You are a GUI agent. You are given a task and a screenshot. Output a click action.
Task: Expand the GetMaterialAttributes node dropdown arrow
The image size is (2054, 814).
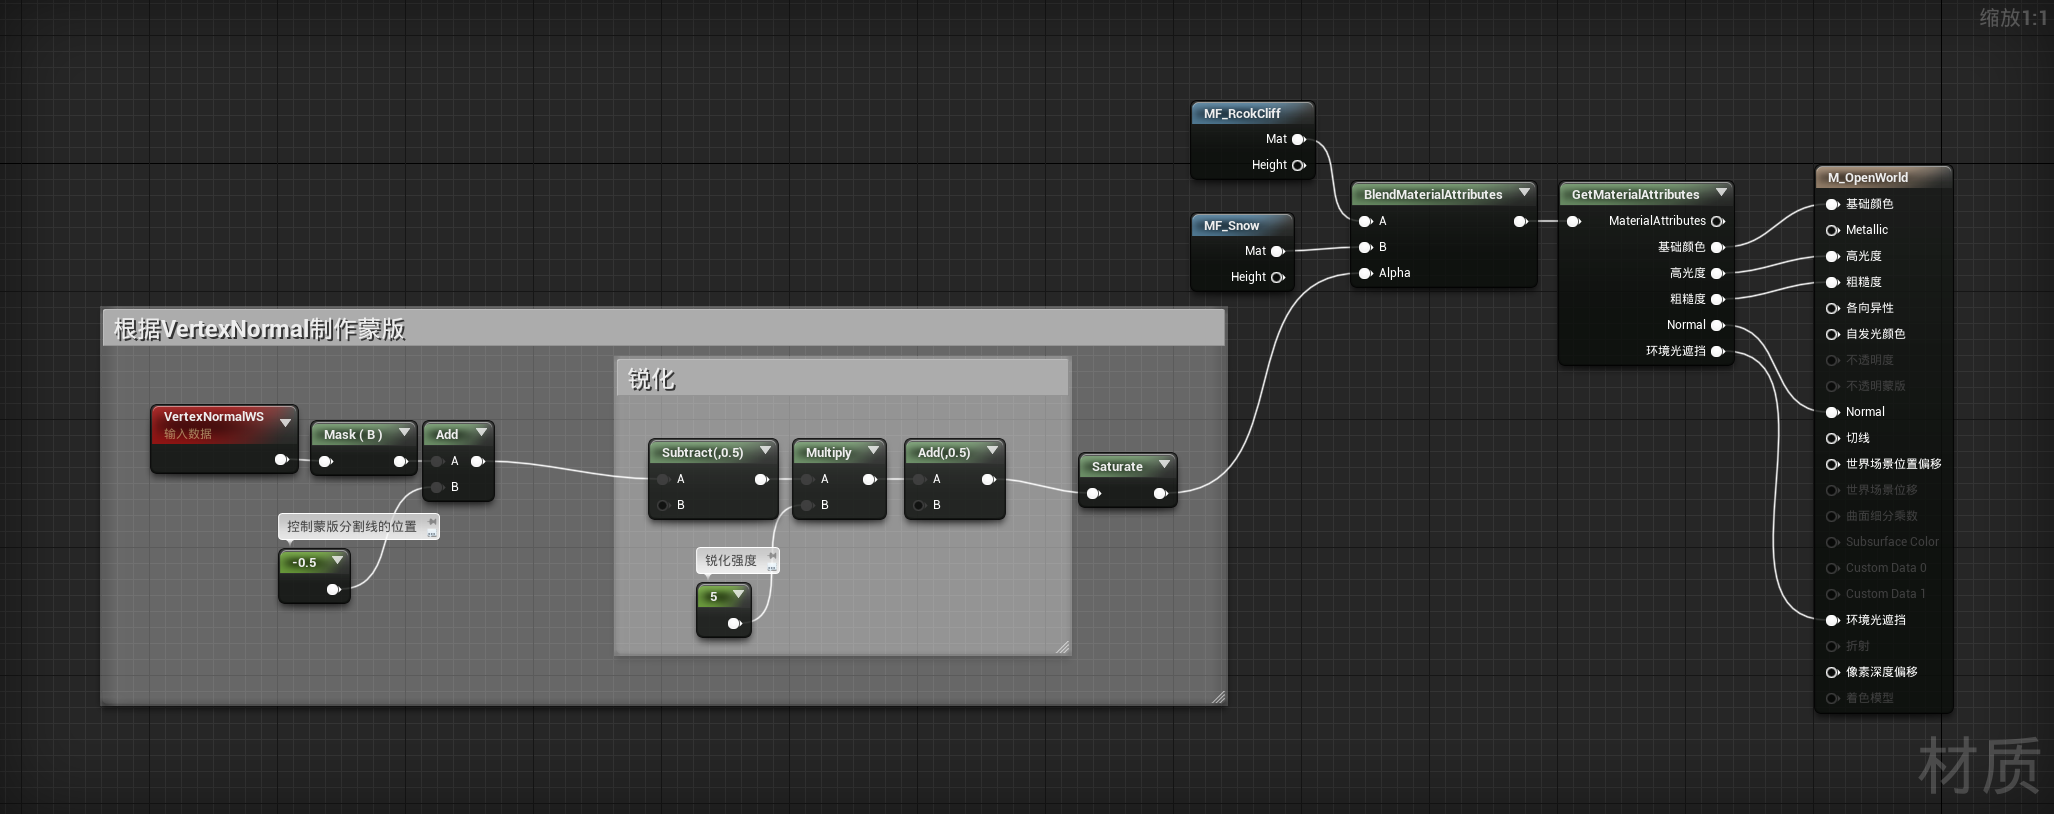click(x=1721, y=193)
